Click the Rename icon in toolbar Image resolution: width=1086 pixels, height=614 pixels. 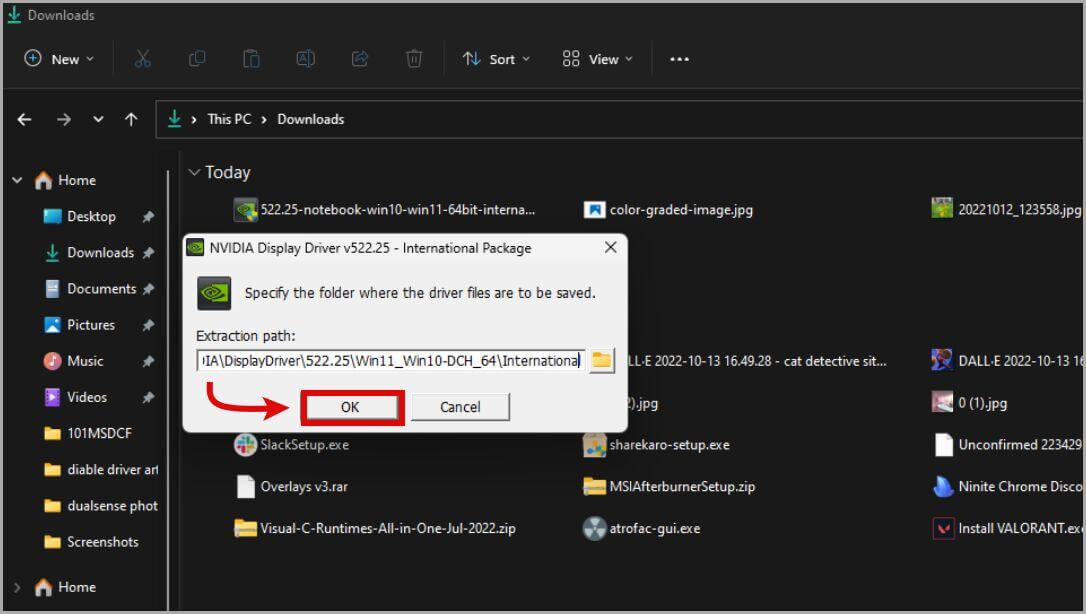pos(305,59)
